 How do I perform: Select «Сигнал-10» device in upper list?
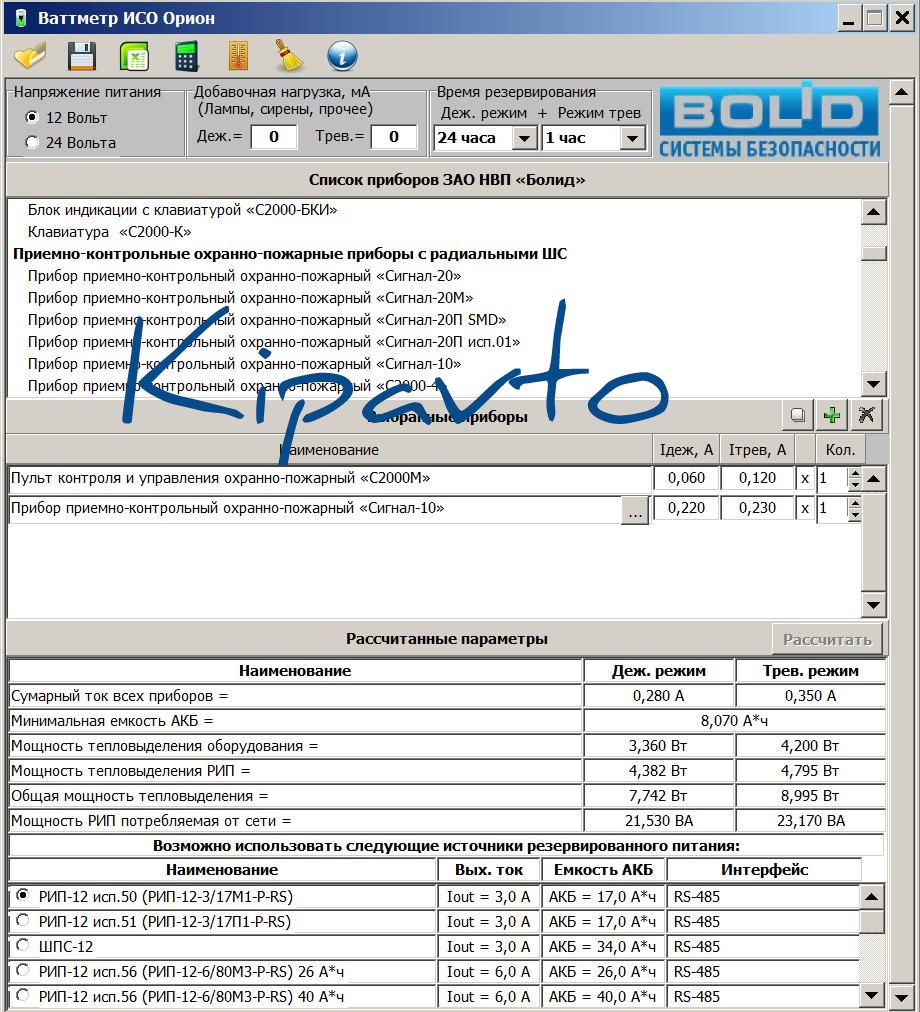[244, 363]
